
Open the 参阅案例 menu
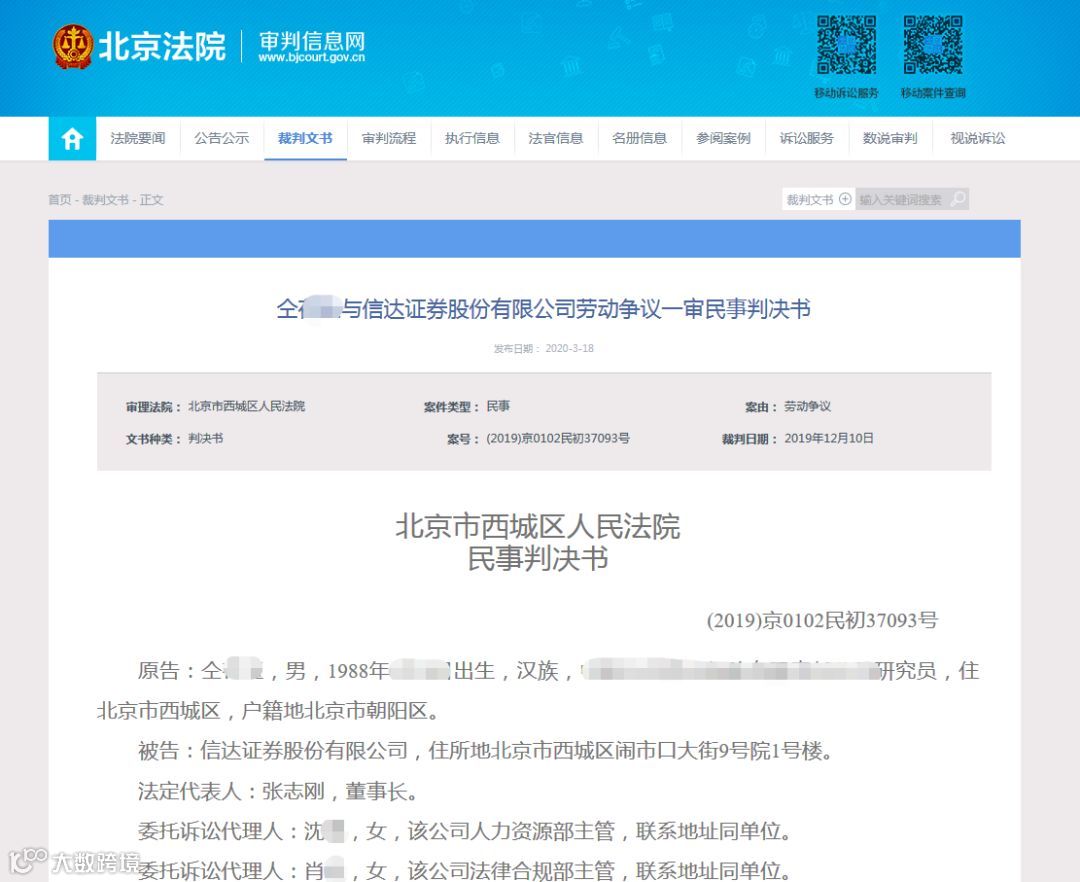[x=723, y=138]
